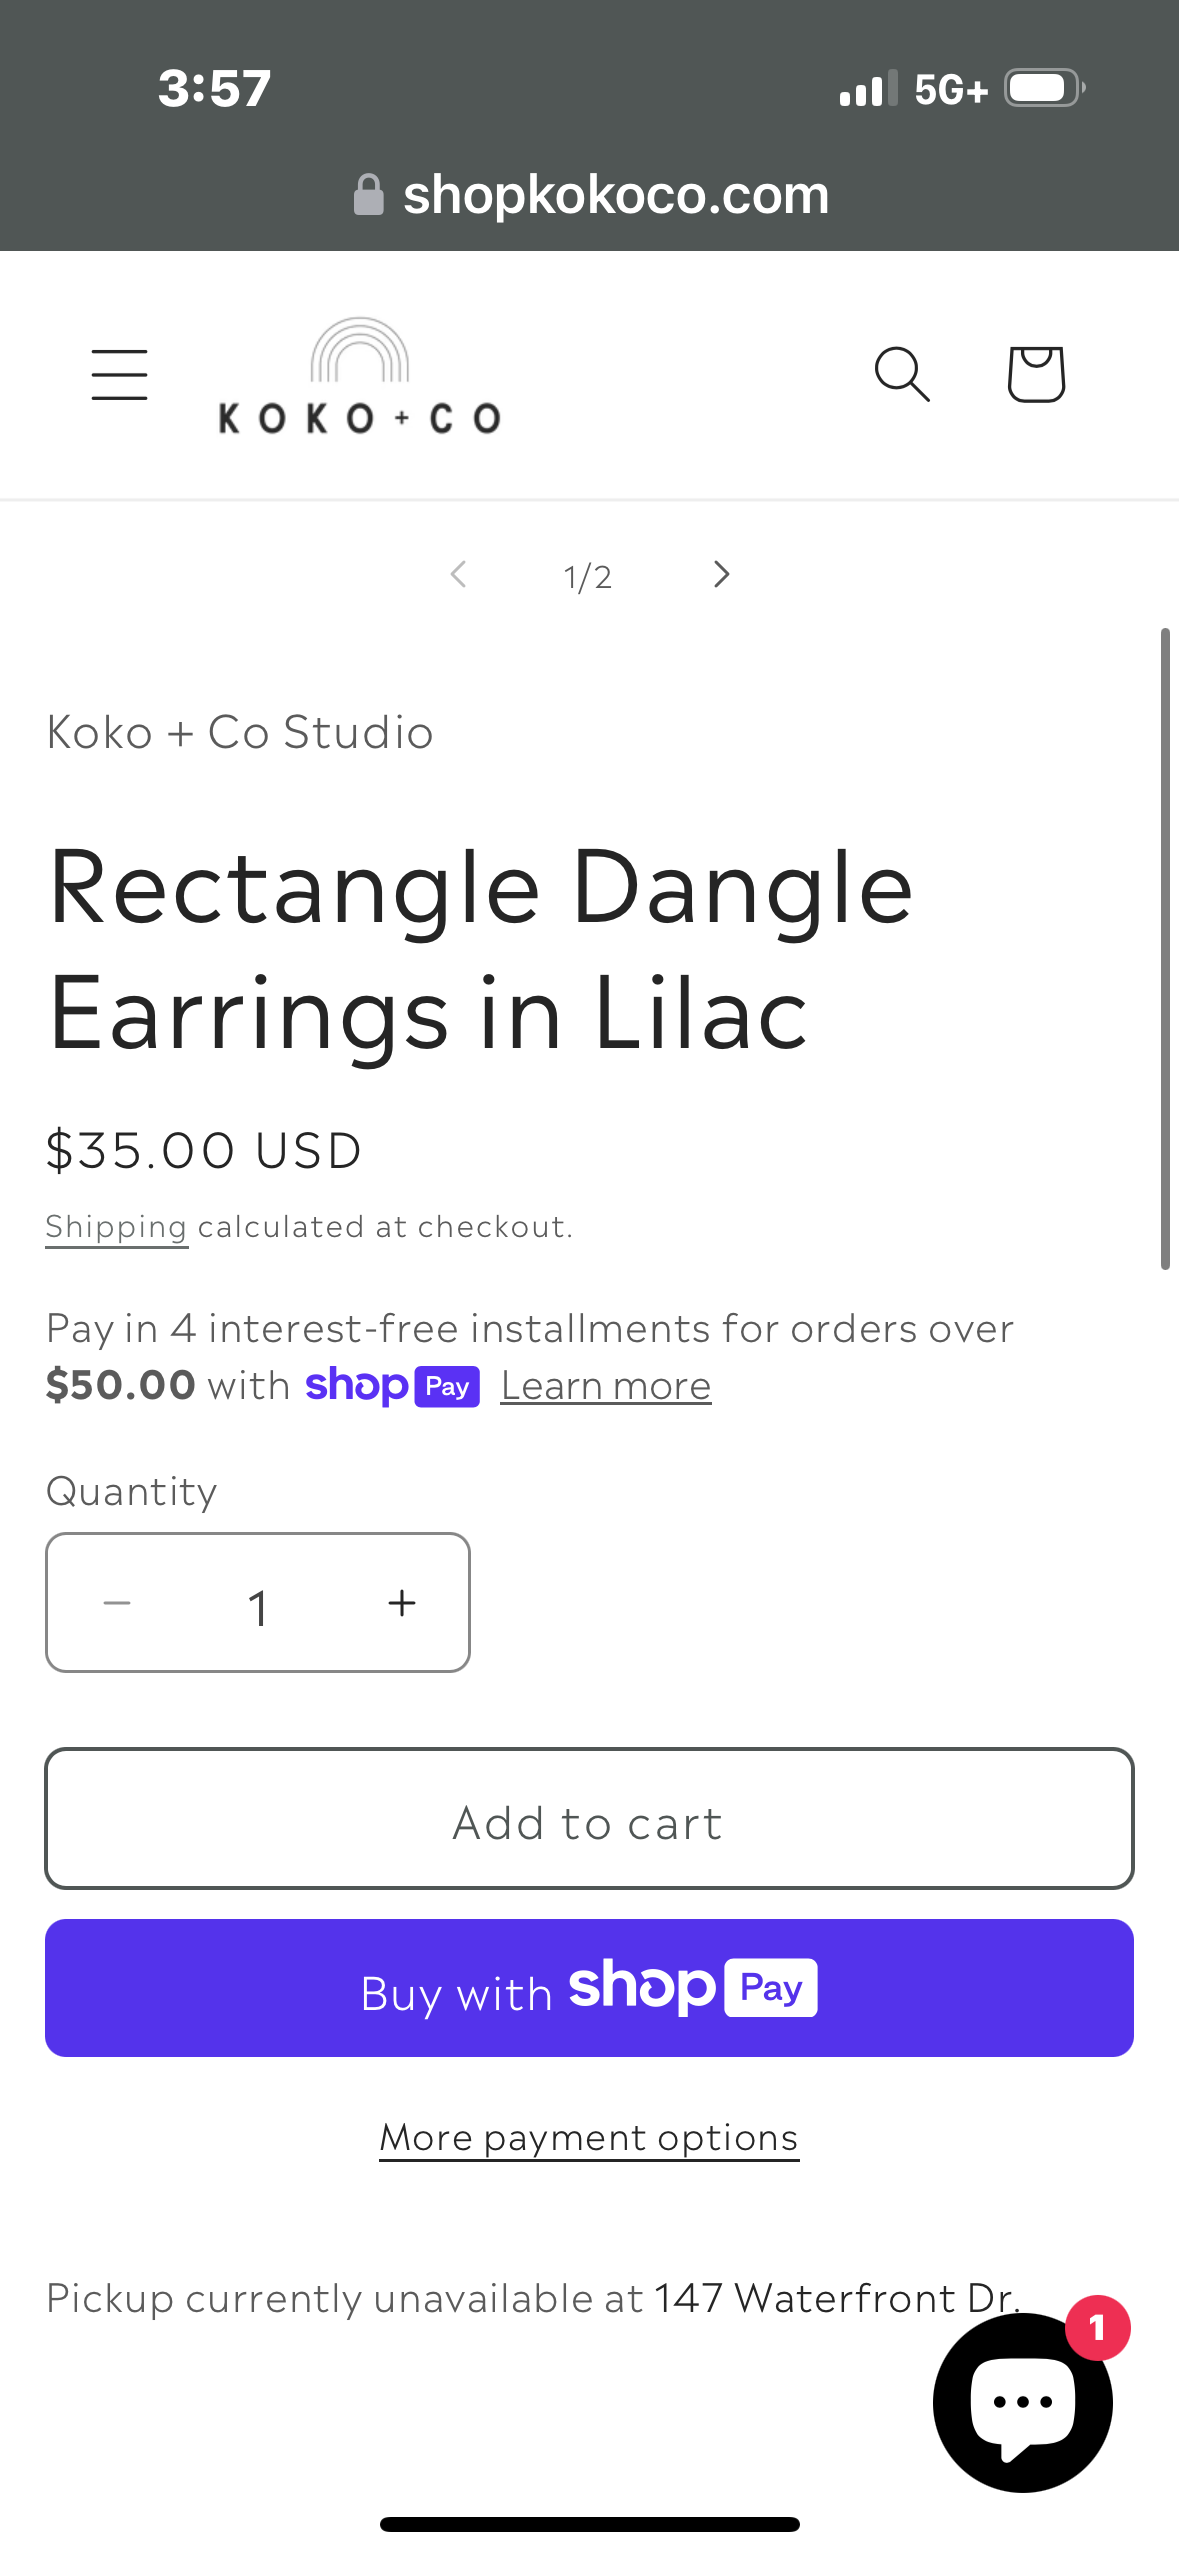Go to next product image
Screen dimensions: 1179x2556
[719, 574]
